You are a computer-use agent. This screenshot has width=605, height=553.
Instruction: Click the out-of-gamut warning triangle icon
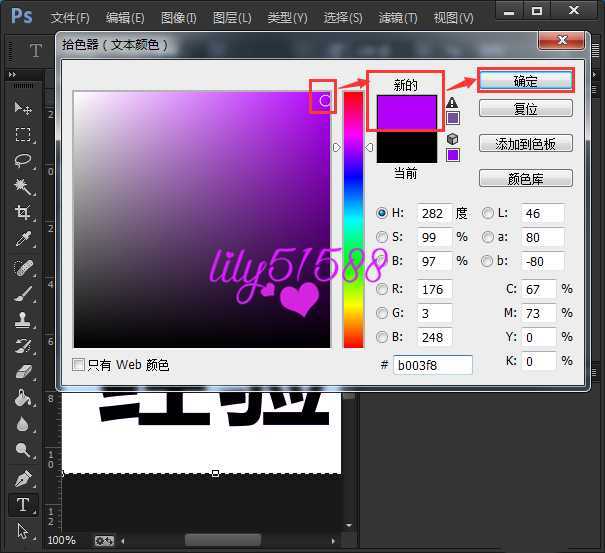click(452, 102)
